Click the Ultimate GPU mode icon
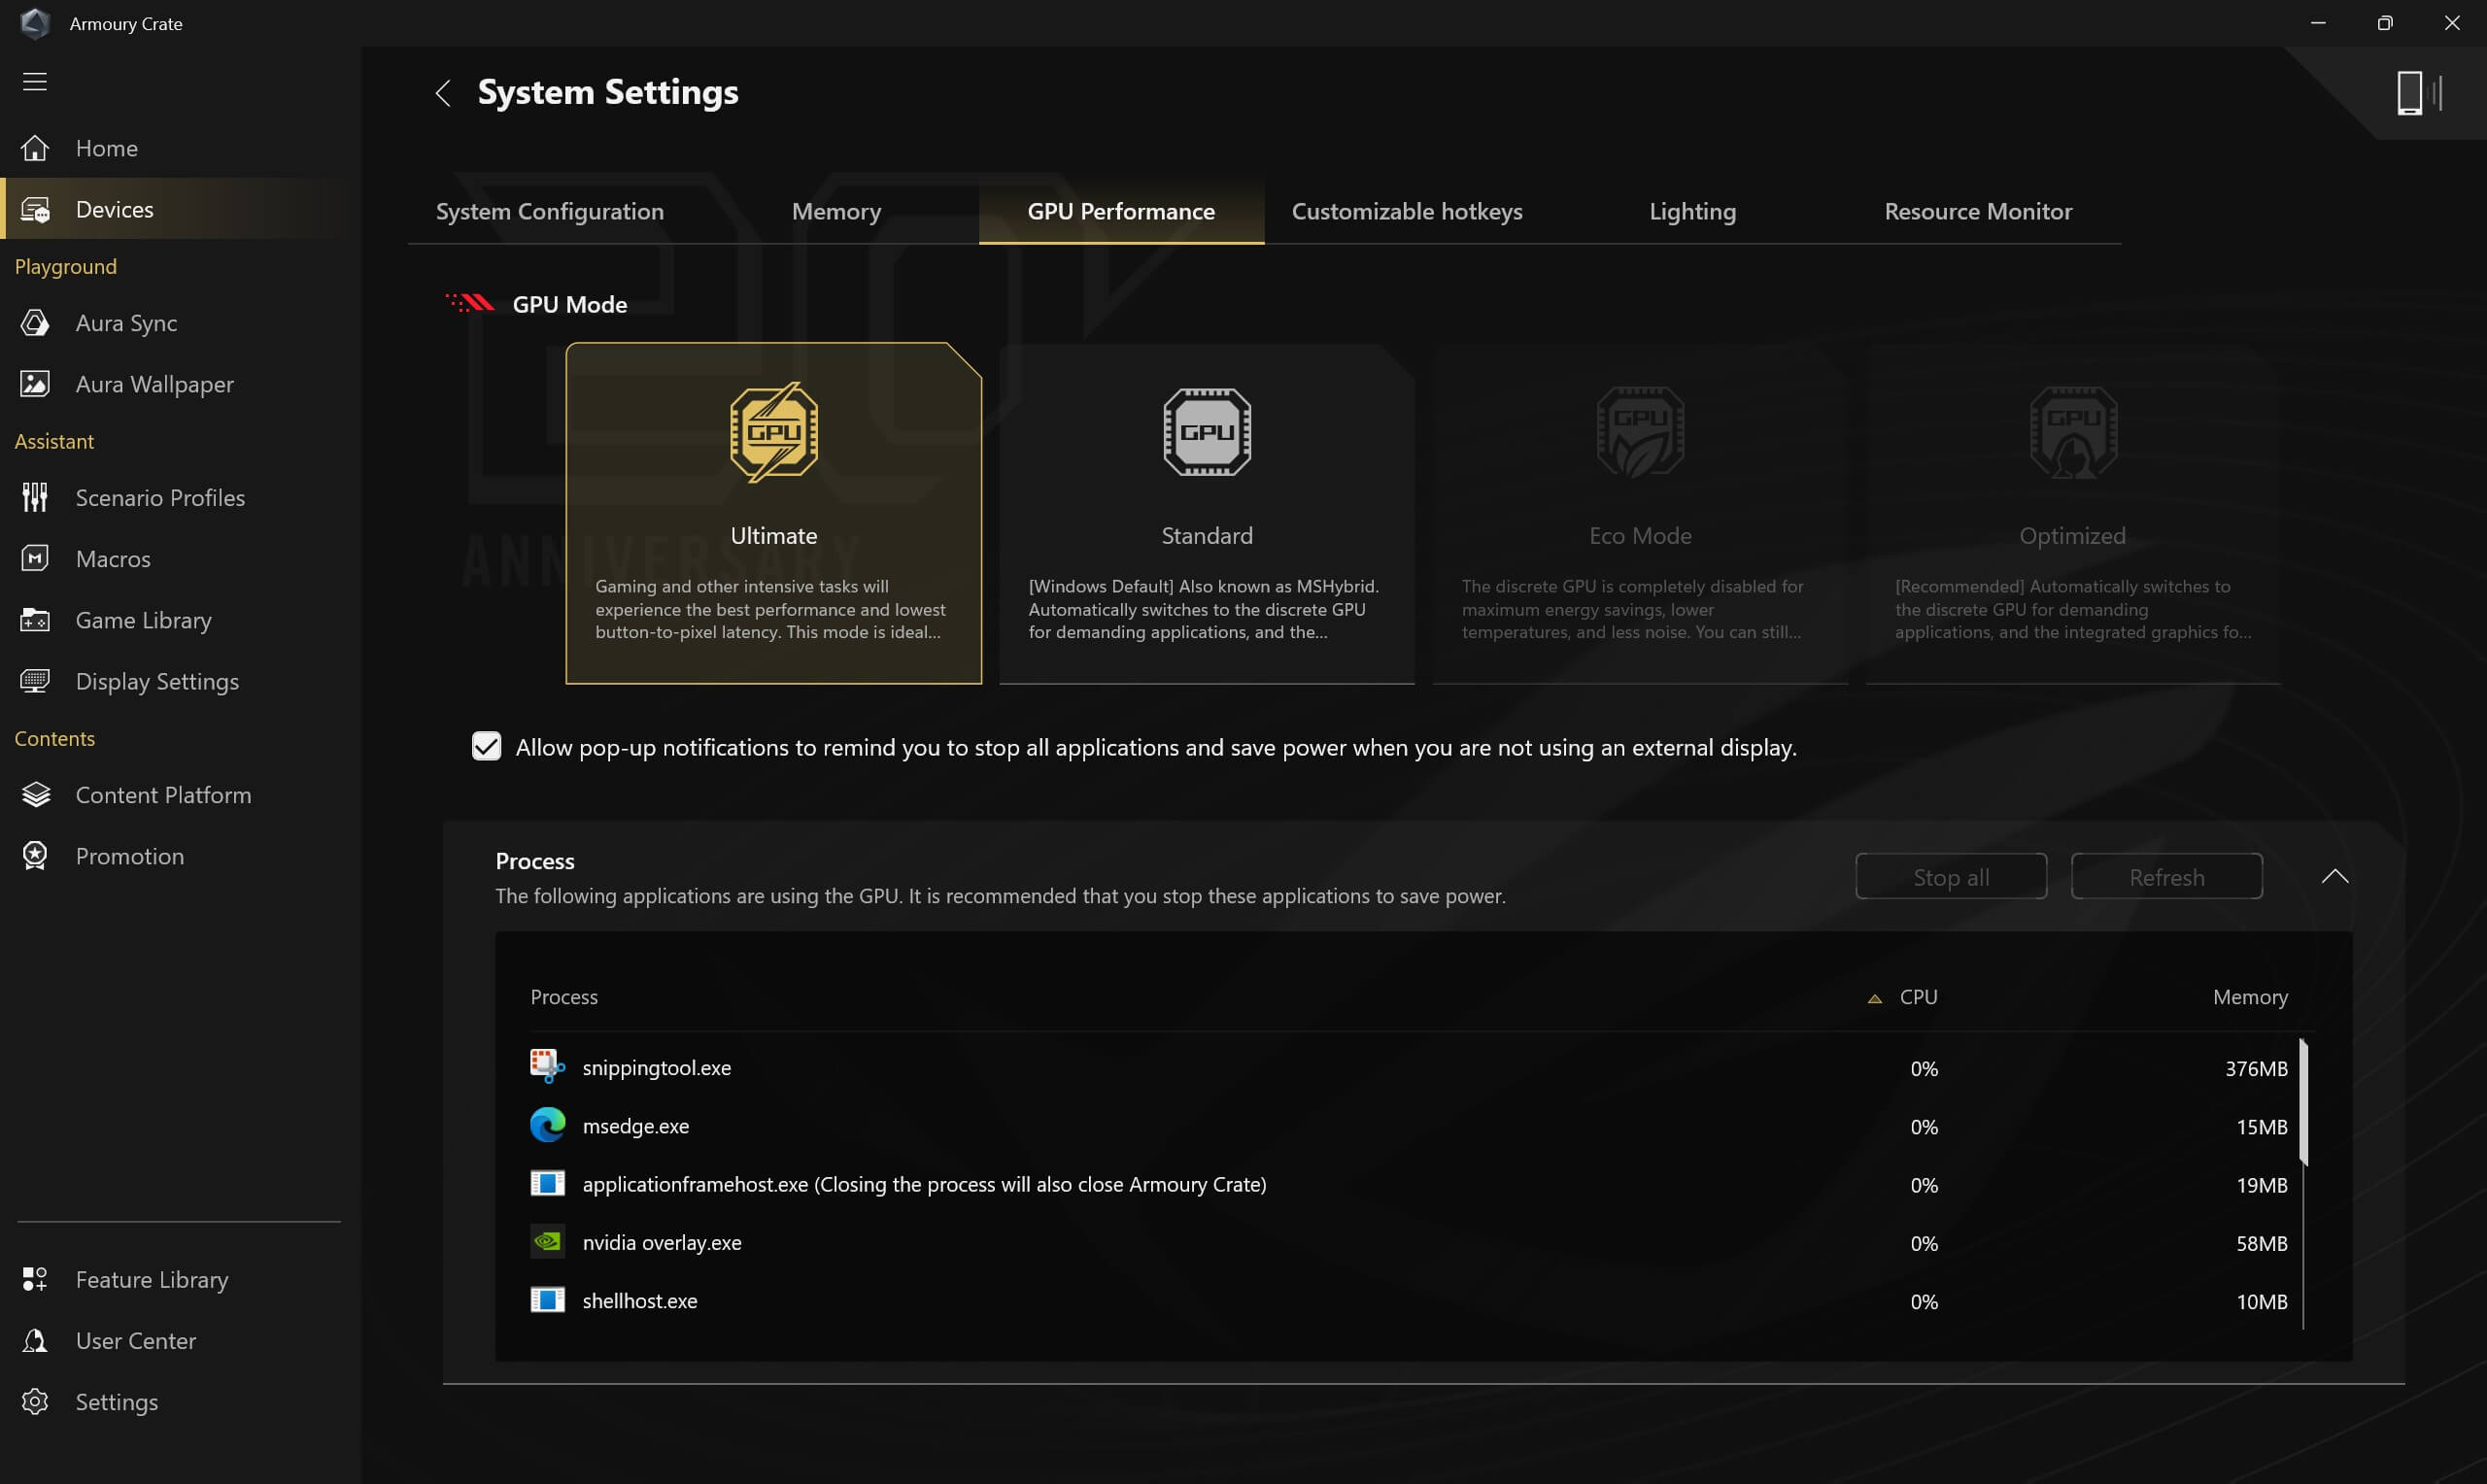 coord(774,432)
